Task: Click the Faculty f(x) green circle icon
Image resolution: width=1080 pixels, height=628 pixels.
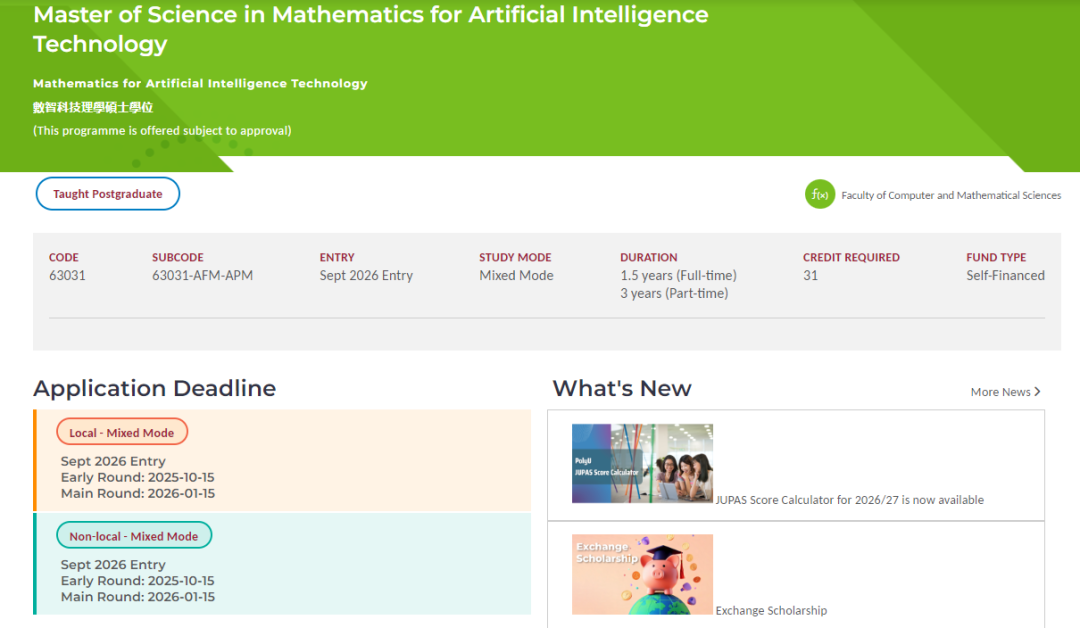Action: (820, 195)
